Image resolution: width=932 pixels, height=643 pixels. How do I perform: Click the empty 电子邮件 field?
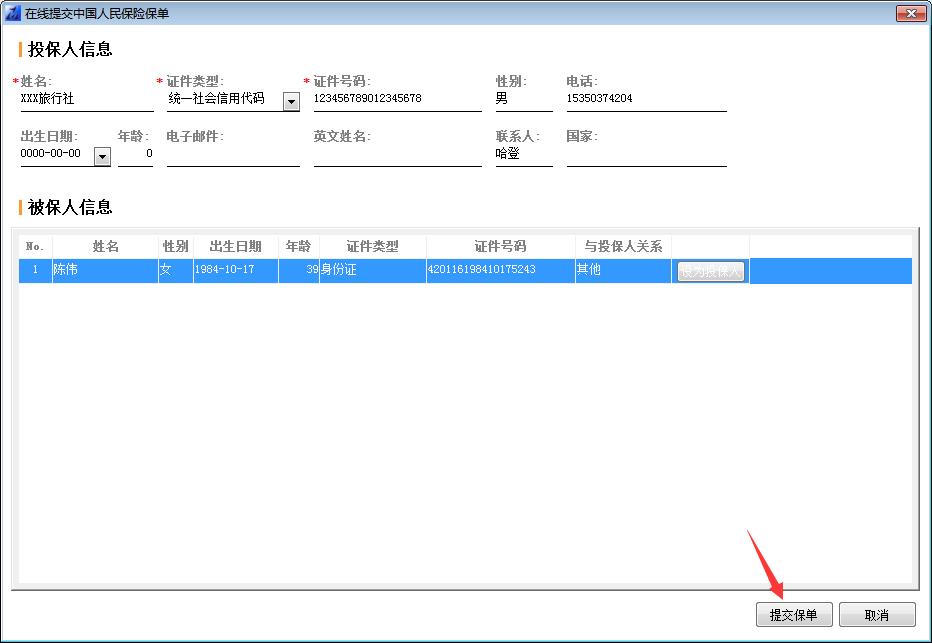click(232, 155)
